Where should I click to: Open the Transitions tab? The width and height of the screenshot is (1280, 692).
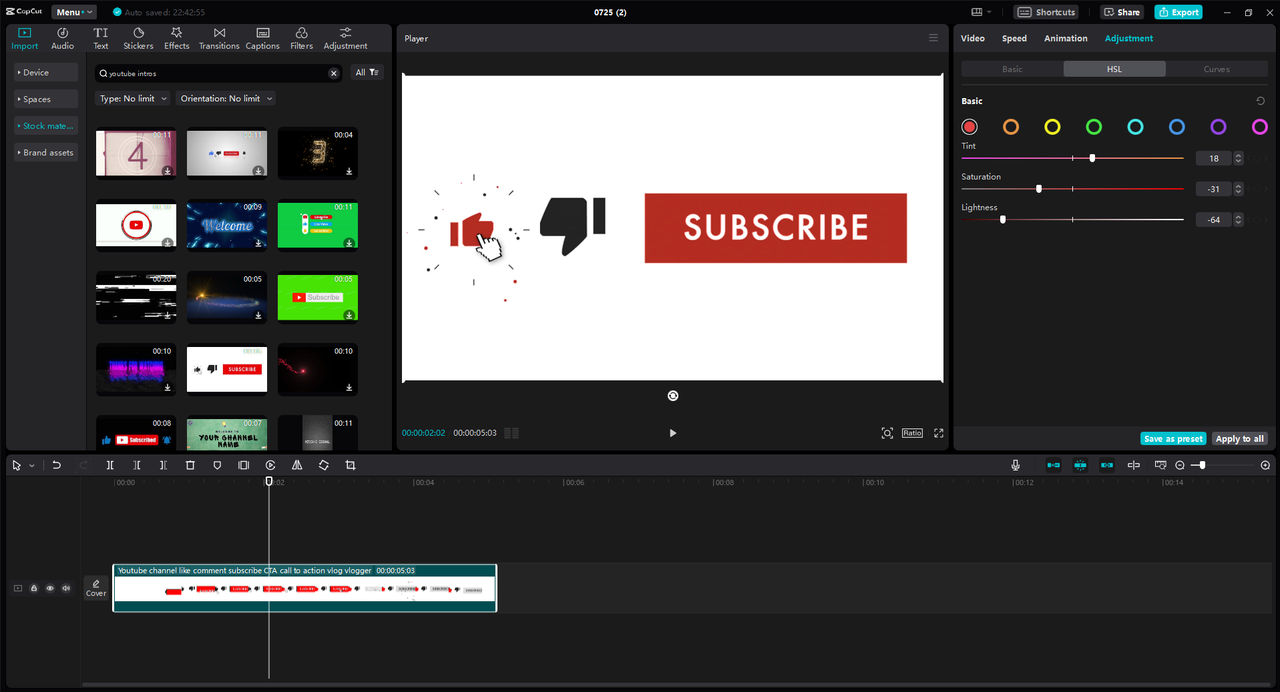point(219,39)
